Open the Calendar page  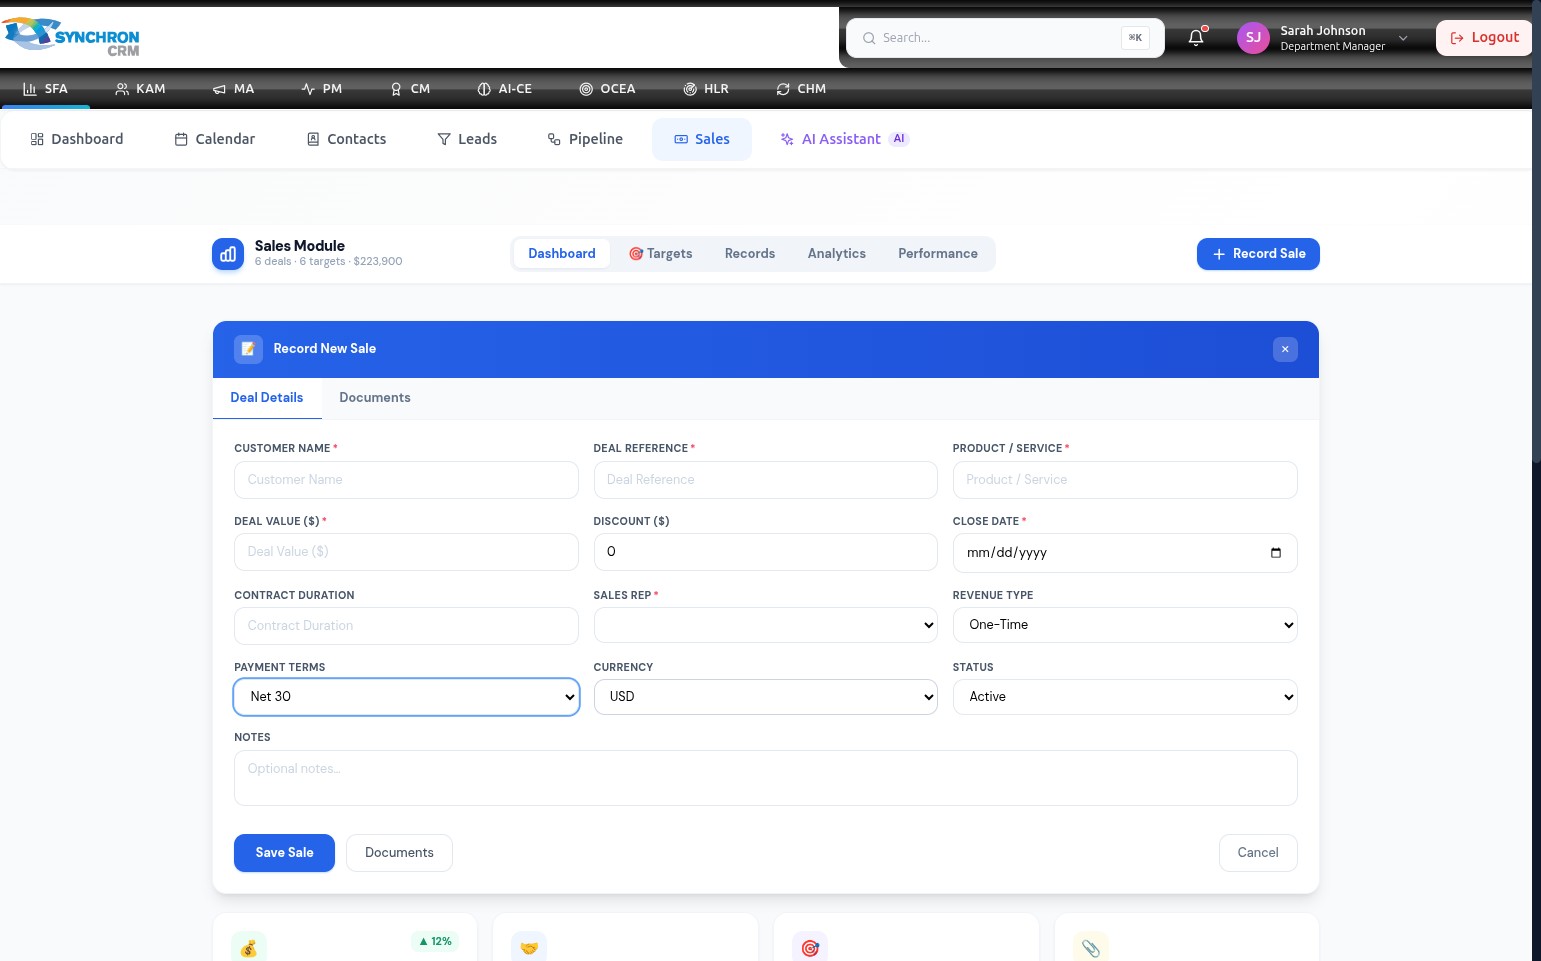[x=215, y=139]
